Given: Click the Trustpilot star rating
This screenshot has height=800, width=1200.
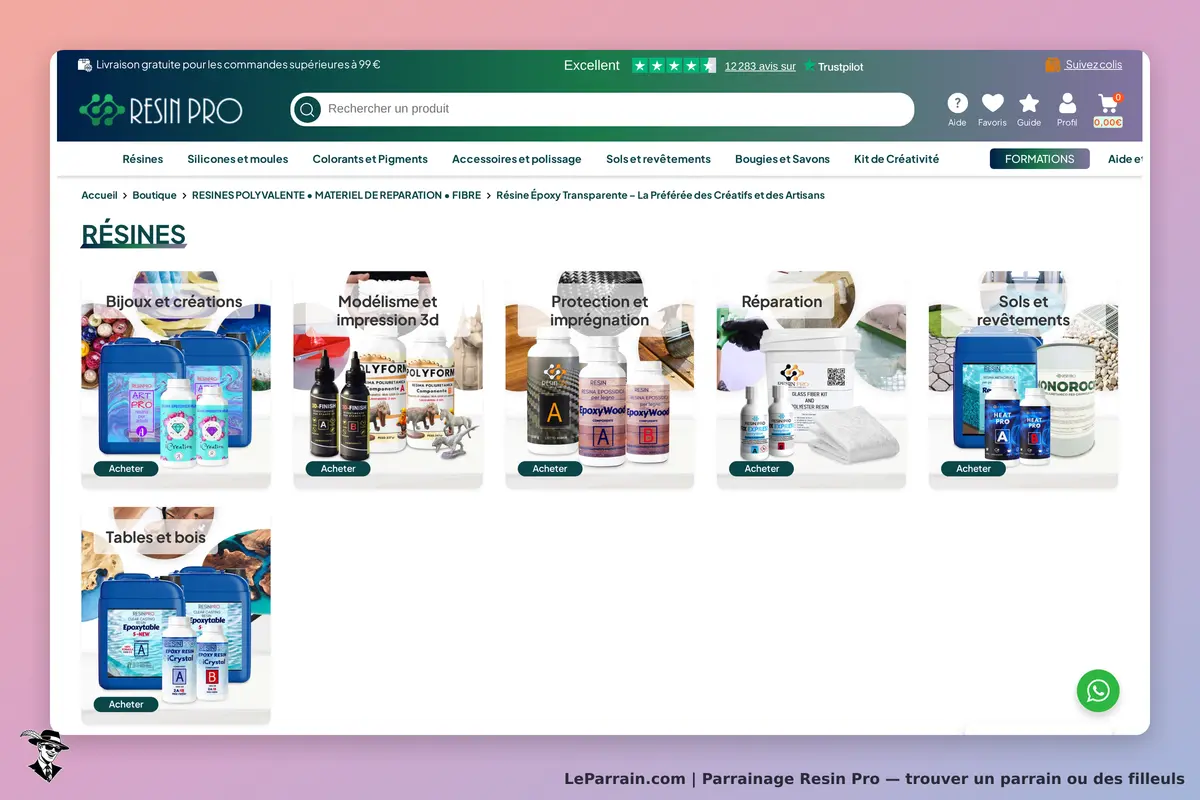Looking at the screenshot, I should pyautogui.click(x=674, y=66).
